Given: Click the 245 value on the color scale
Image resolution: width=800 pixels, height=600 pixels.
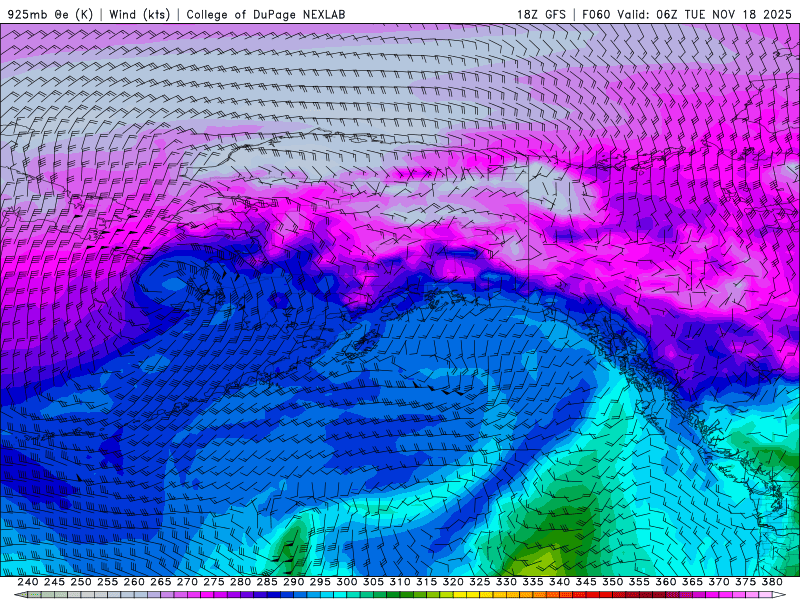Looking at the screenshot, I should click(54, 582).
